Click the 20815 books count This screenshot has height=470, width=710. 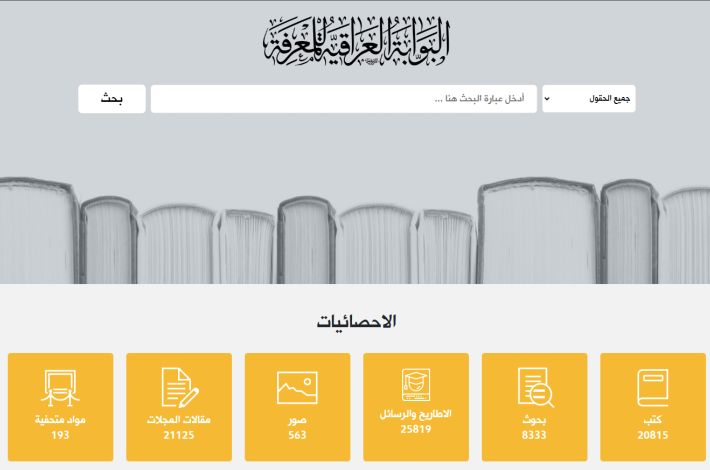point(652,435)
